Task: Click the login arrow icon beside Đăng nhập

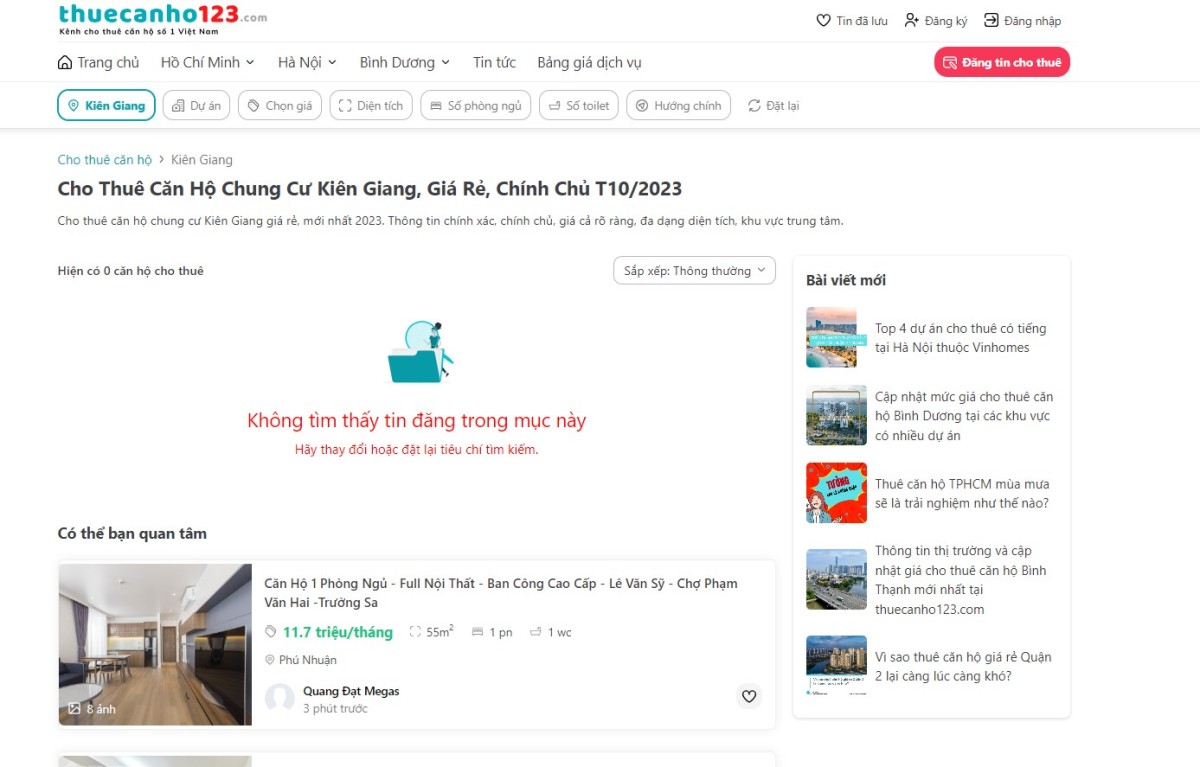Action: click(991, 21)
